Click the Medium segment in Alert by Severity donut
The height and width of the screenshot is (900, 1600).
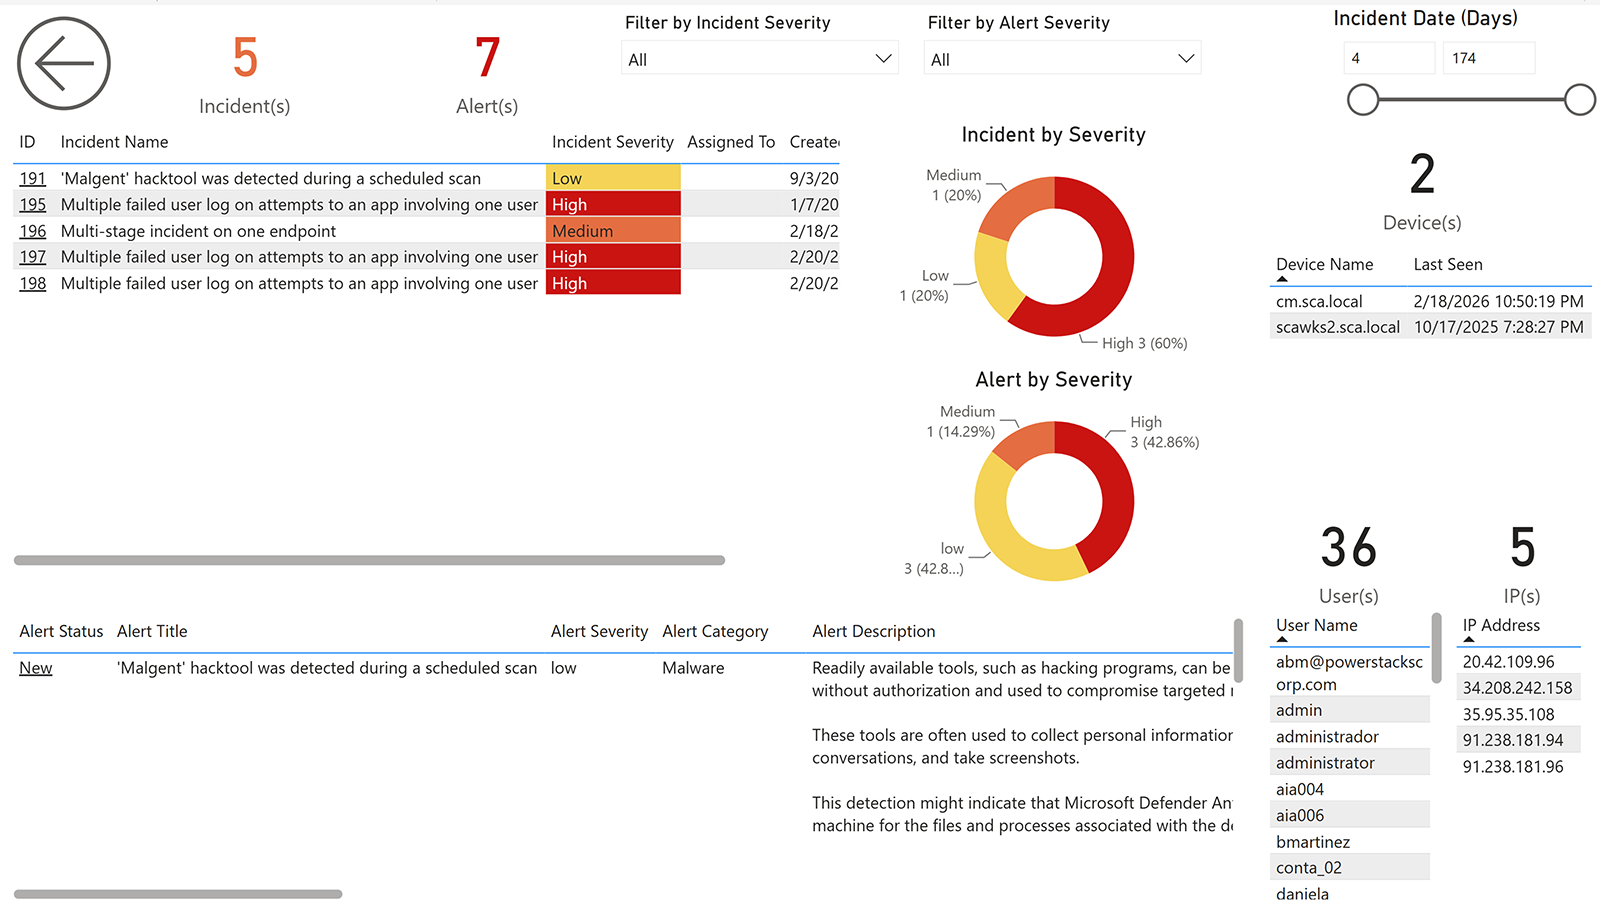click(x=1025, y=444)
